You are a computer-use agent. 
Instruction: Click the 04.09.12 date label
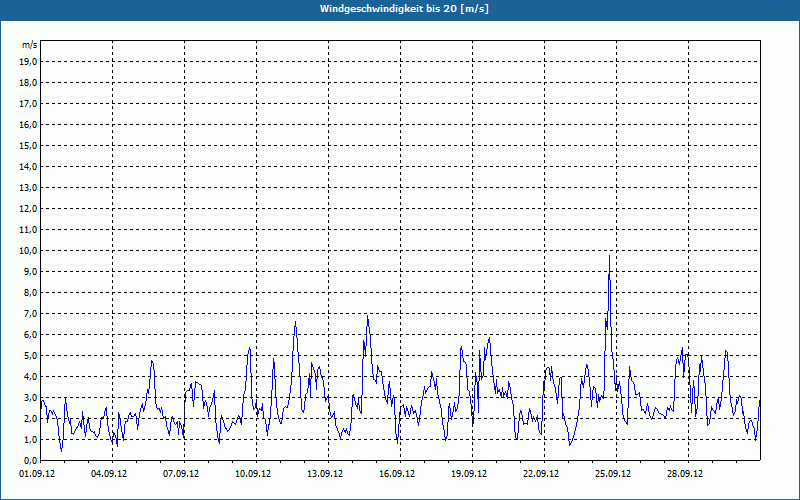[x=109, y=473]
